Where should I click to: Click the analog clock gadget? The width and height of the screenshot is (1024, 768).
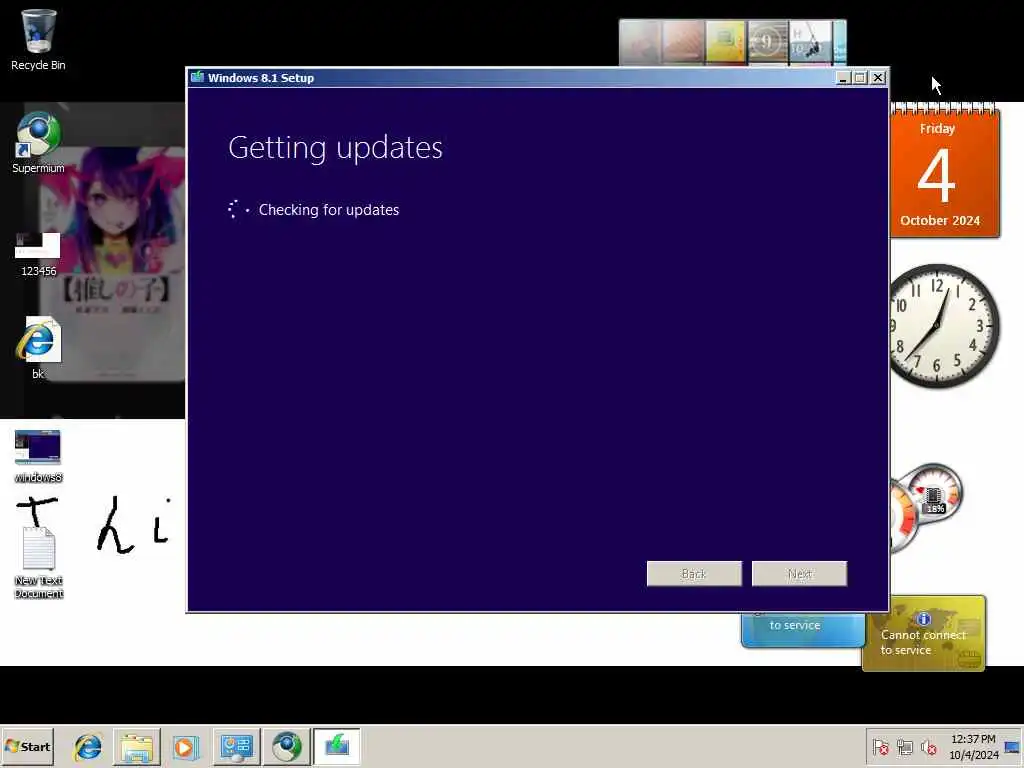[x=944, y=325]
